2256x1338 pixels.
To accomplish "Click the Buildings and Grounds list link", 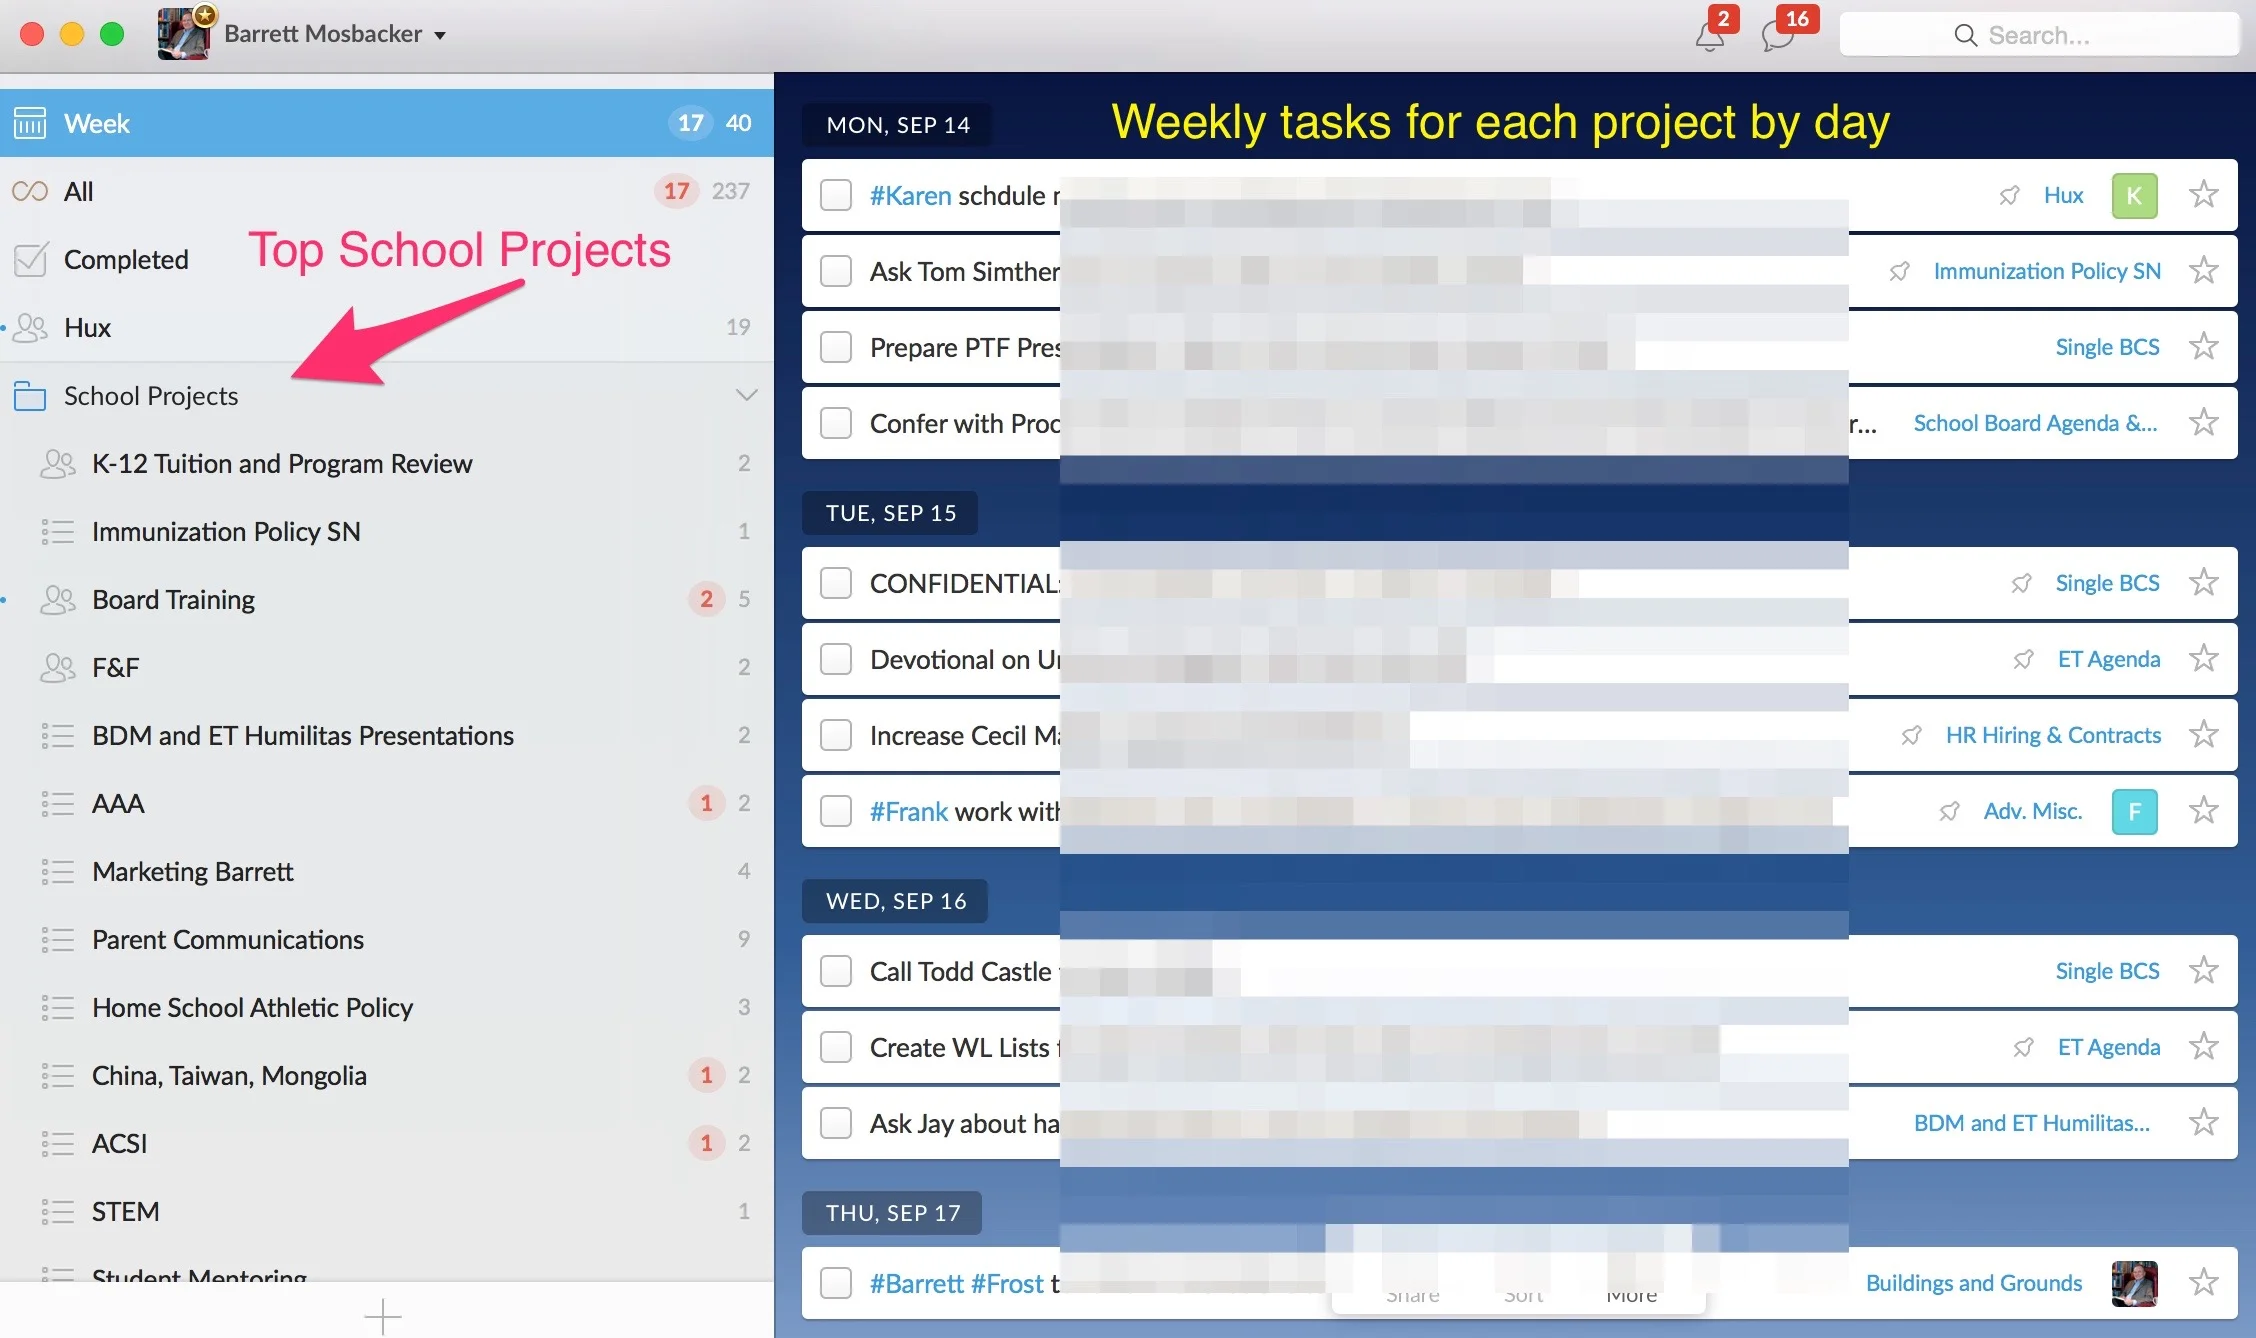I will (x=1973, y=1283).
